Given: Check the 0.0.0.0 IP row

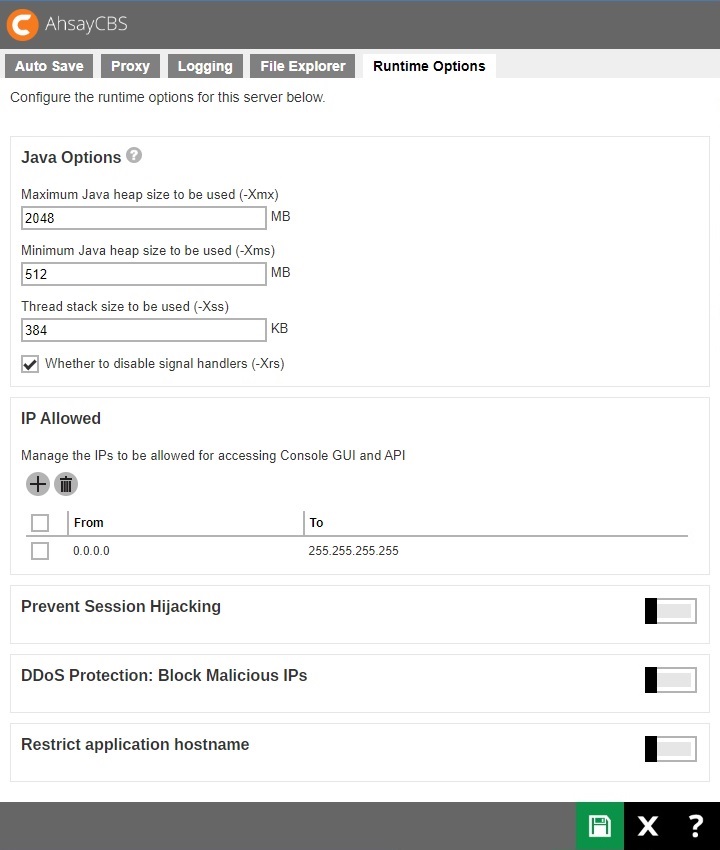Looking at the screenshot, I should [40, 550].
